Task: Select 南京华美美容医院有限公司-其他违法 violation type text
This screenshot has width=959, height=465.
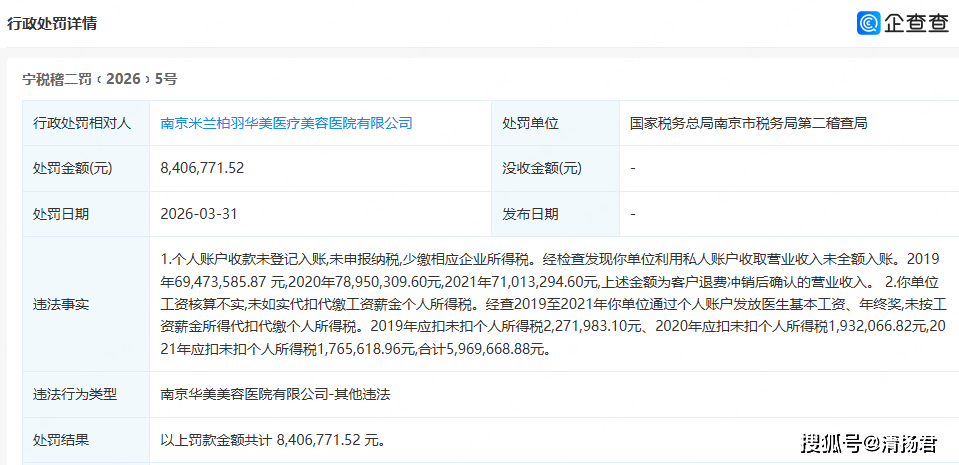Action: pyautogui.click(x=275, y=394)
